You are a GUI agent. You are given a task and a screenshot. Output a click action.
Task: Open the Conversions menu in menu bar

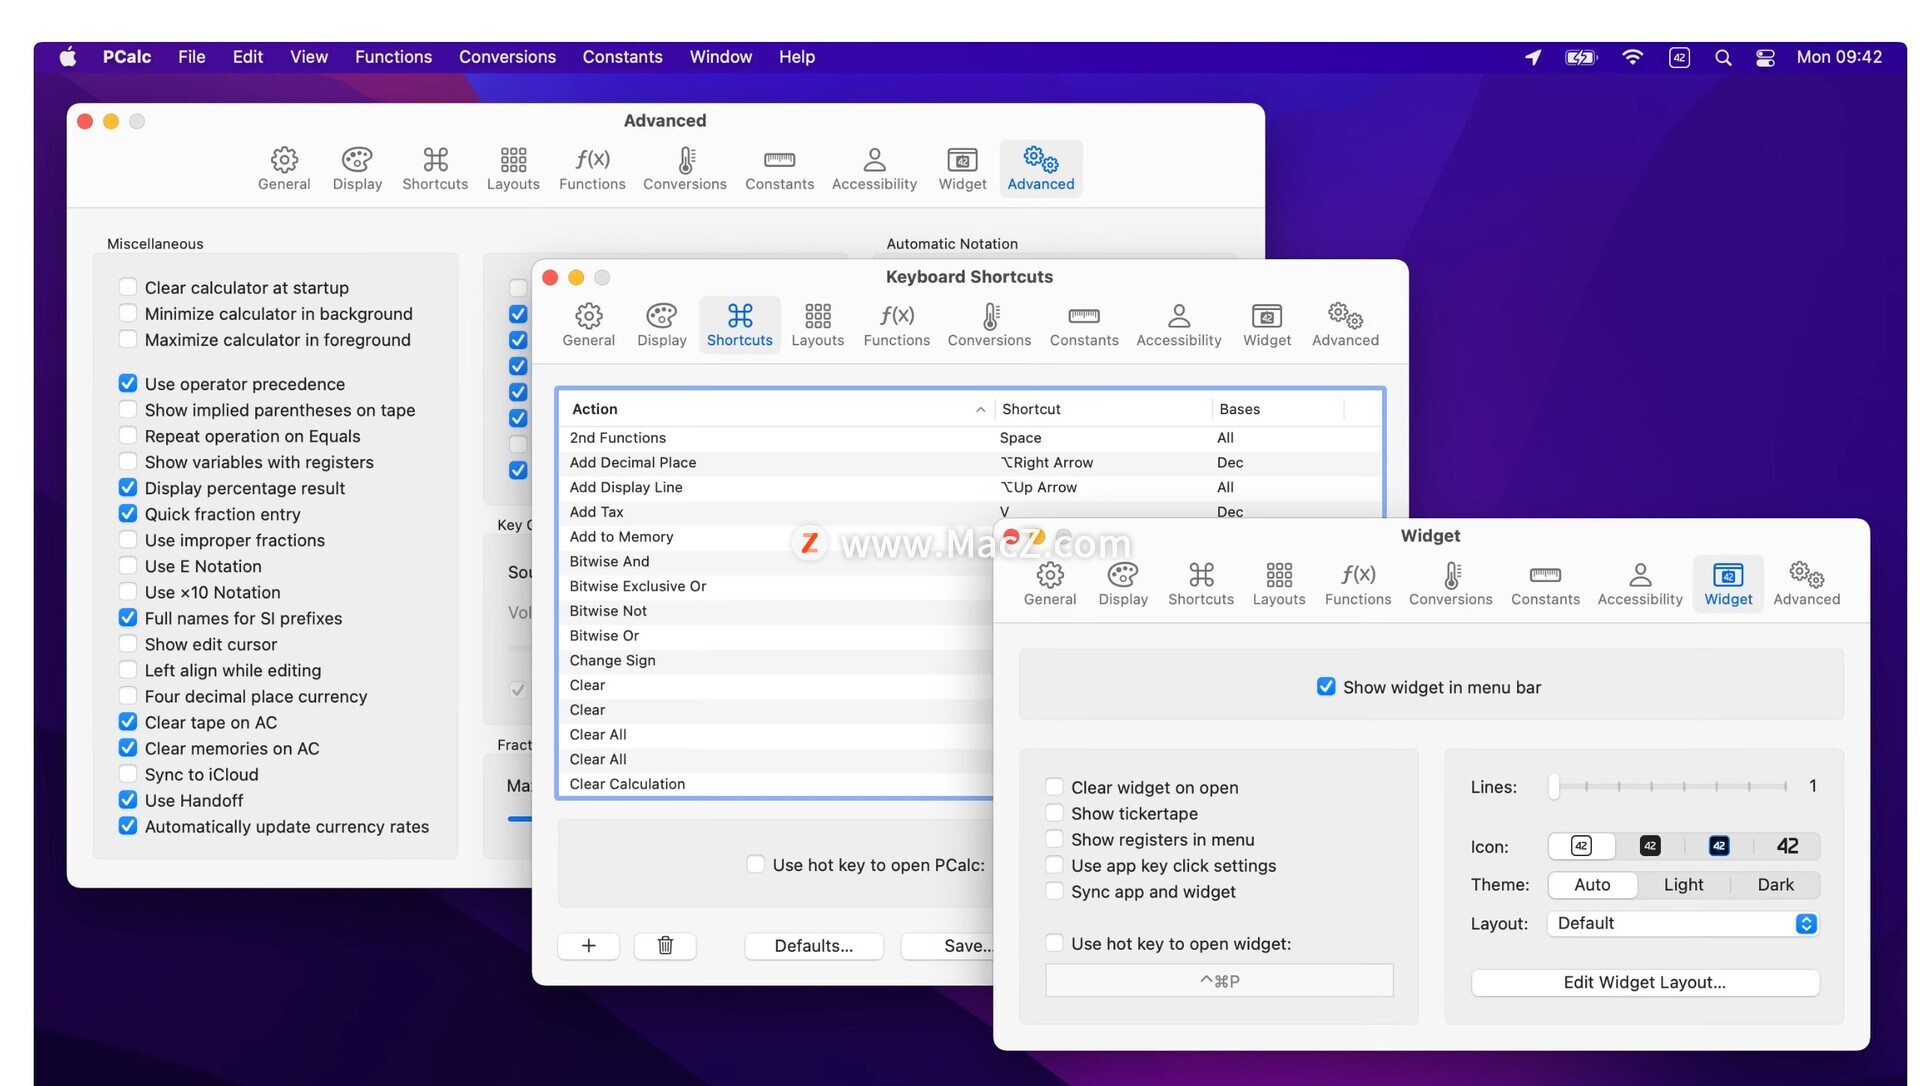[x=507, y=57]
